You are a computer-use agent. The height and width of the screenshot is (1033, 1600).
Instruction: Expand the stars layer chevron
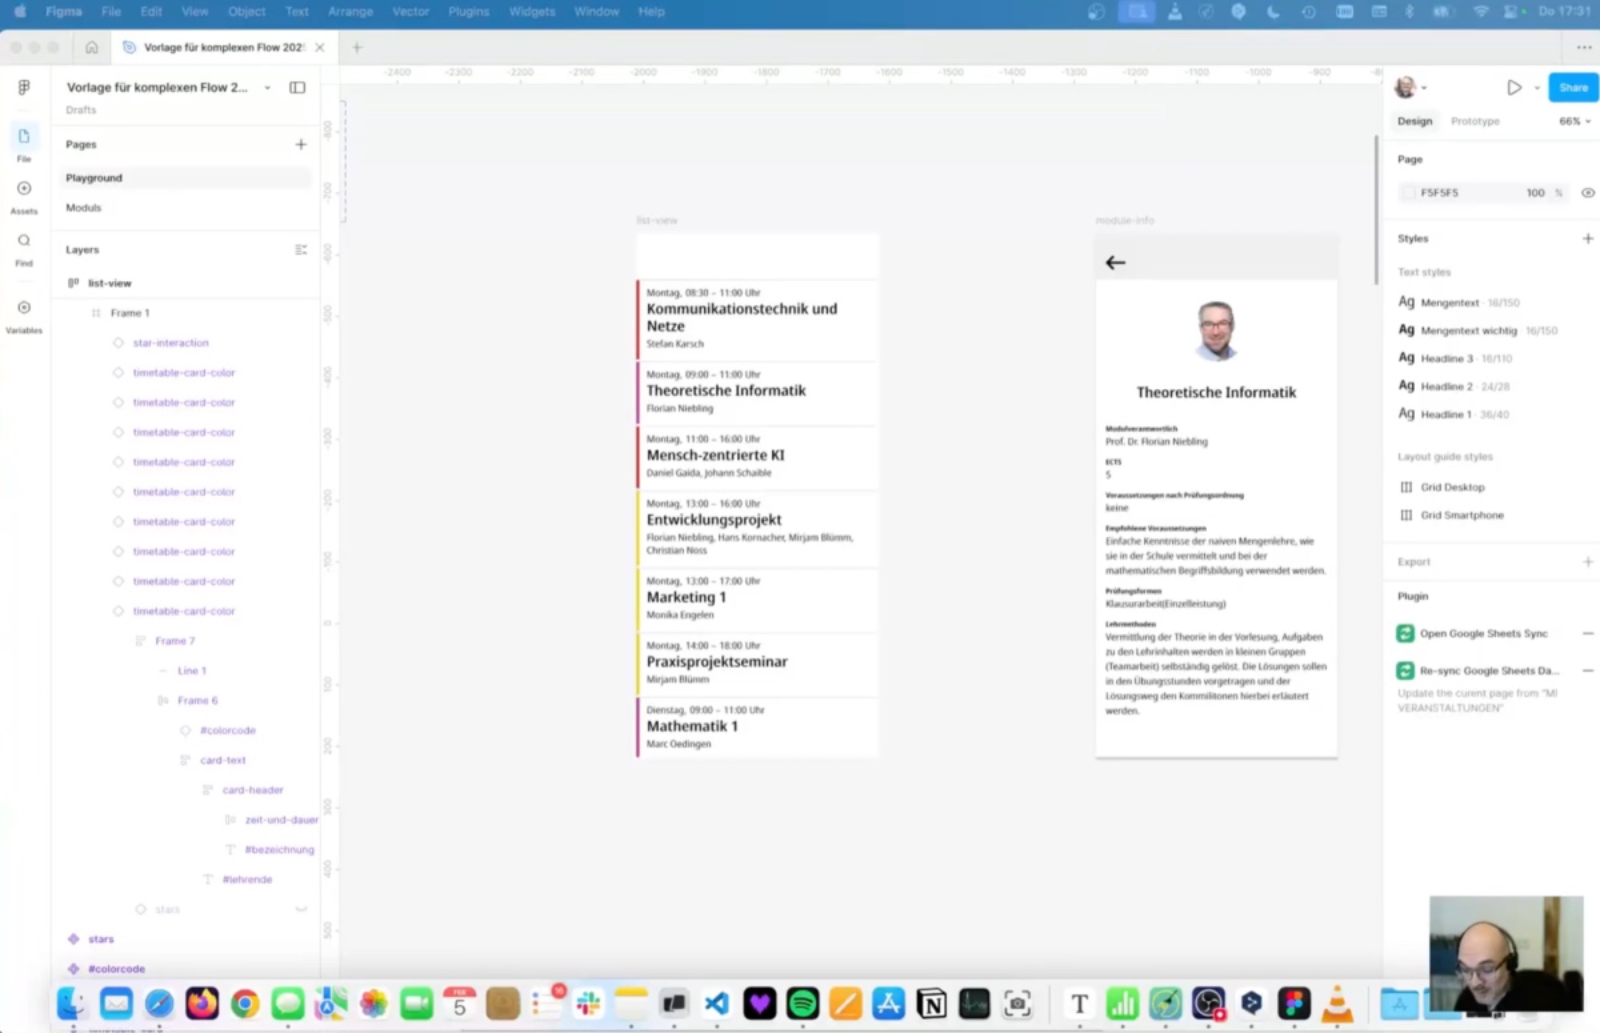tap(301, 910)
